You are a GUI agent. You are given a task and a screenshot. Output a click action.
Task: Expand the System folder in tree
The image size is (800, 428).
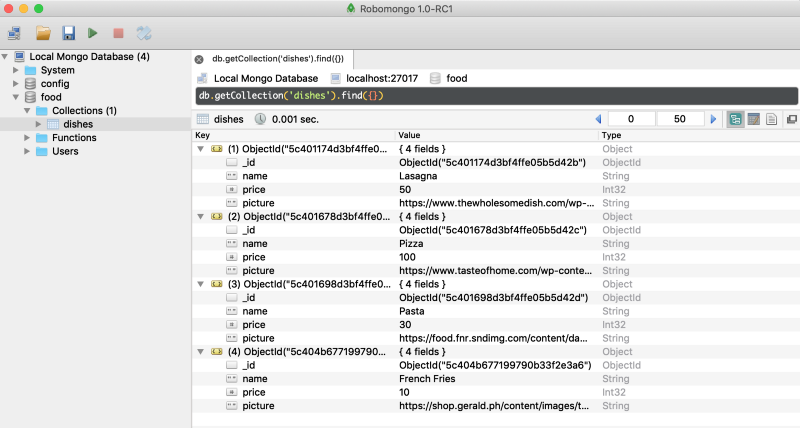tap(15, 70)
